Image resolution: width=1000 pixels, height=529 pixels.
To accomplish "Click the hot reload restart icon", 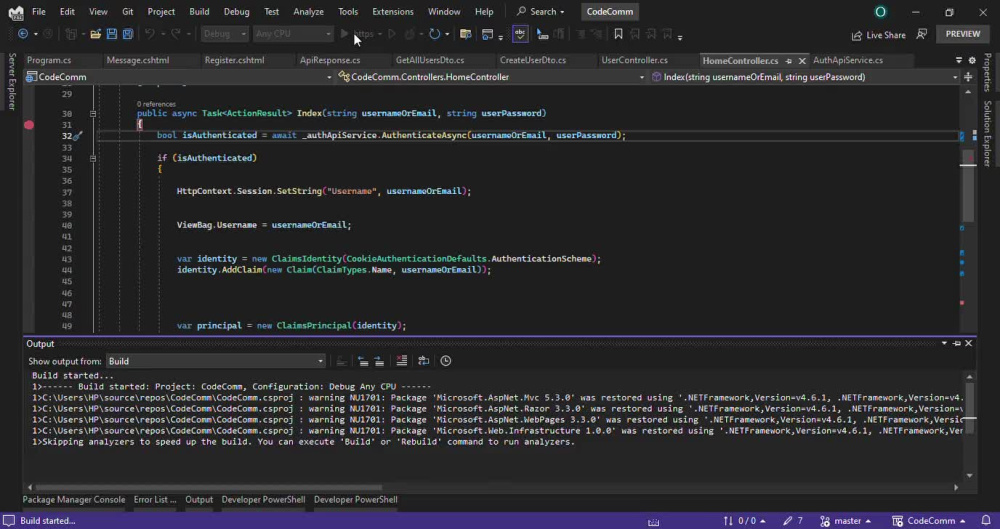I will (x=434, y=34).
